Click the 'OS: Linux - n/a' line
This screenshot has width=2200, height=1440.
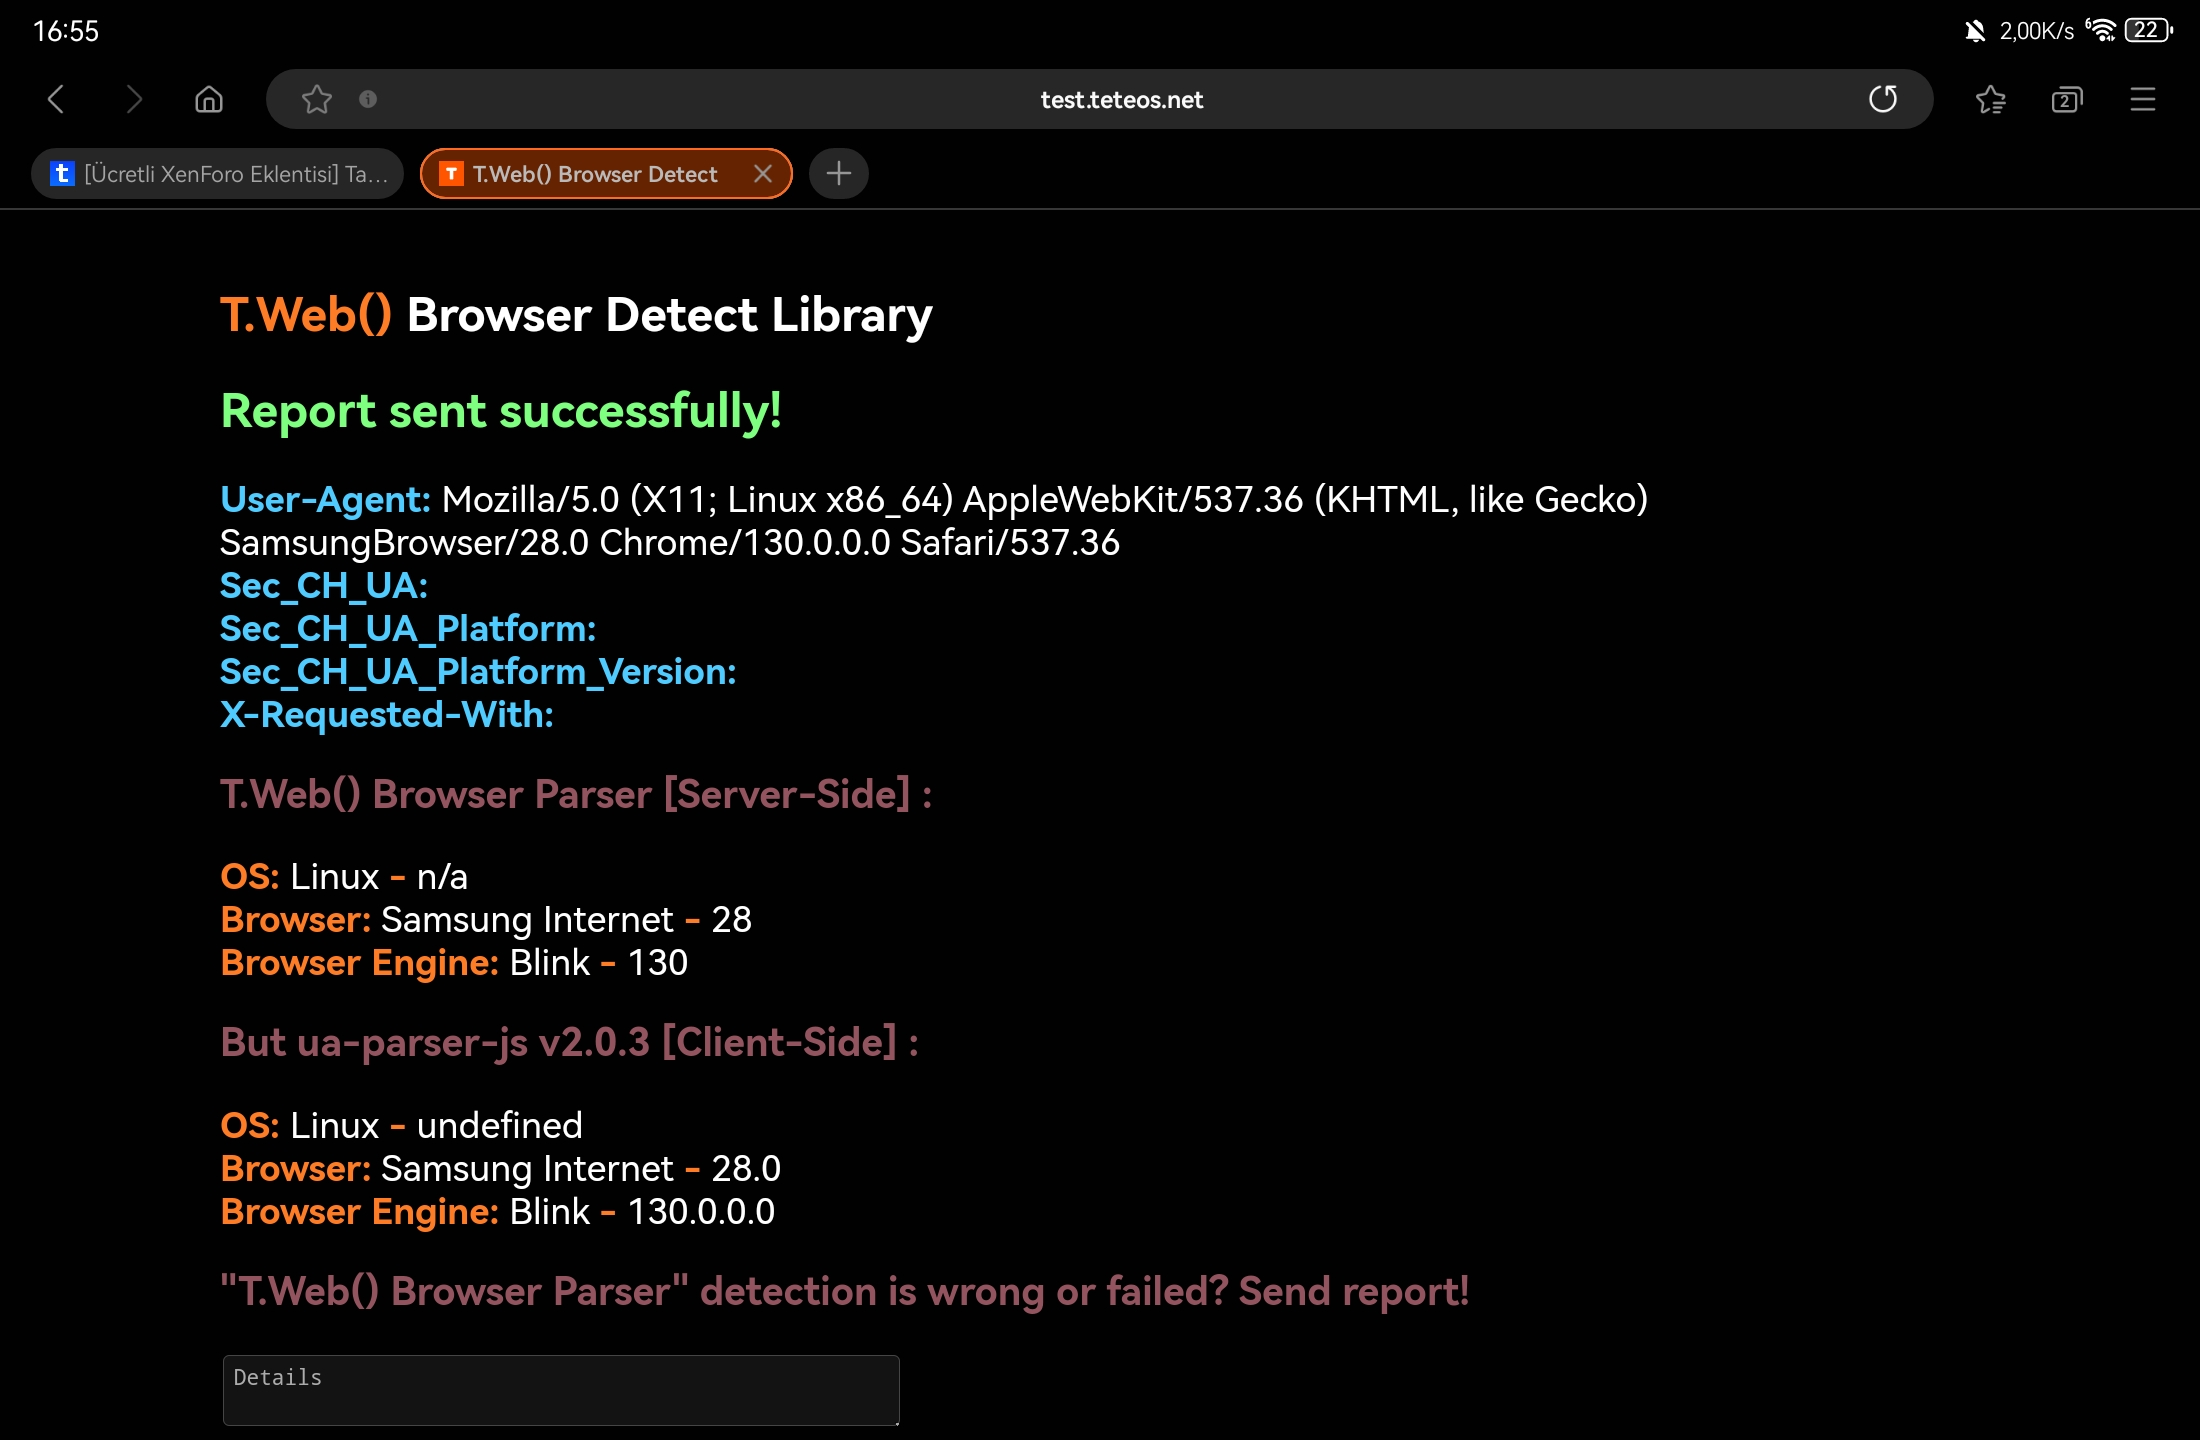[344, 876]
